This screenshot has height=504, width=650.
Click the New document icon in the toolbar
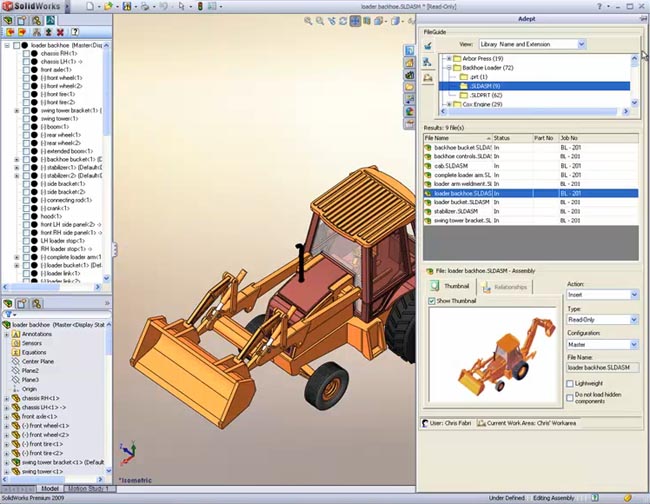[x=90, y=7]
